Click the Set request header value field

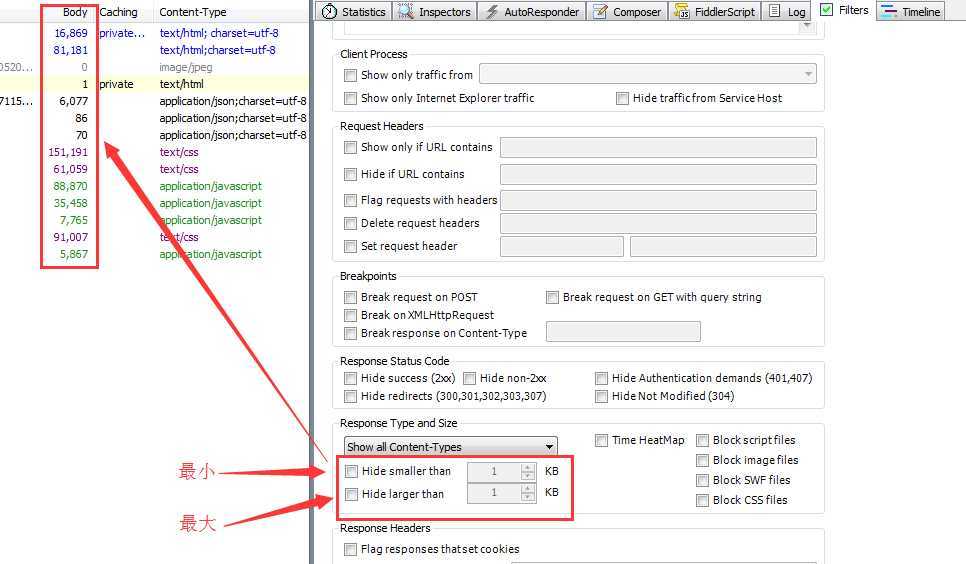[723, 247]
